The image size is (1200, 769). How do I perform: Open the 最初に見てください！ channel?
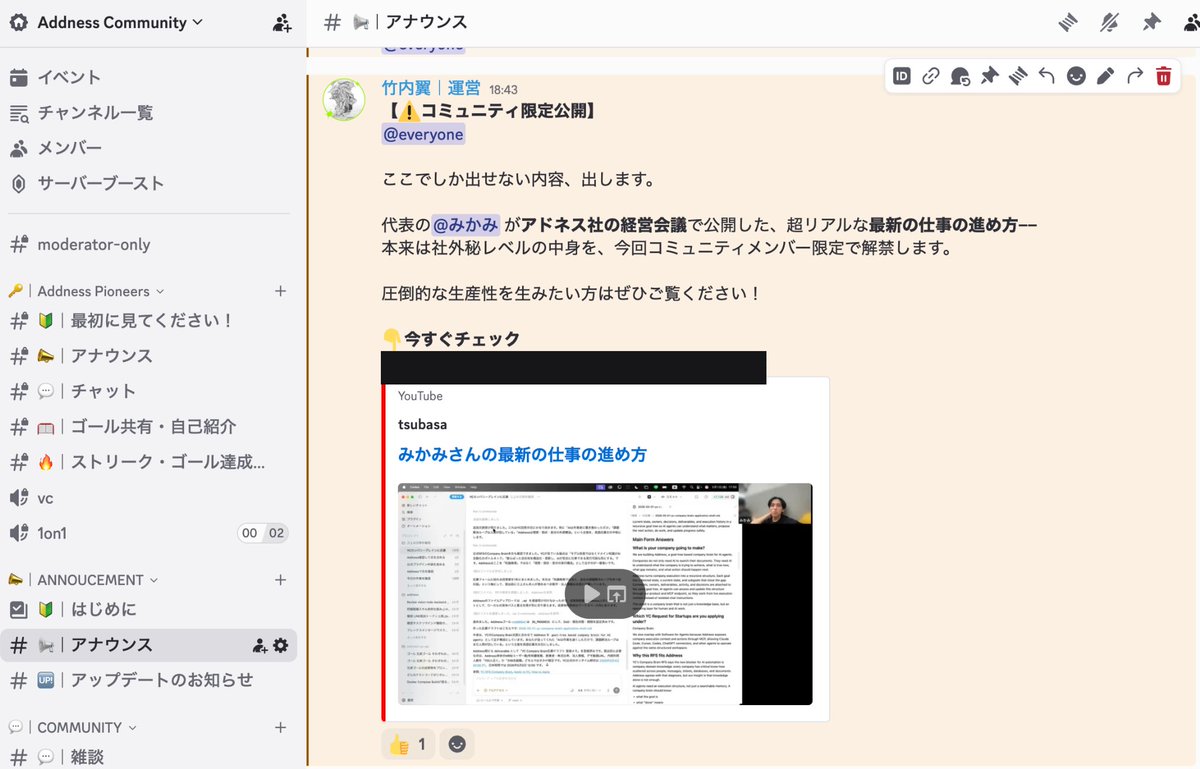point(150,320)
